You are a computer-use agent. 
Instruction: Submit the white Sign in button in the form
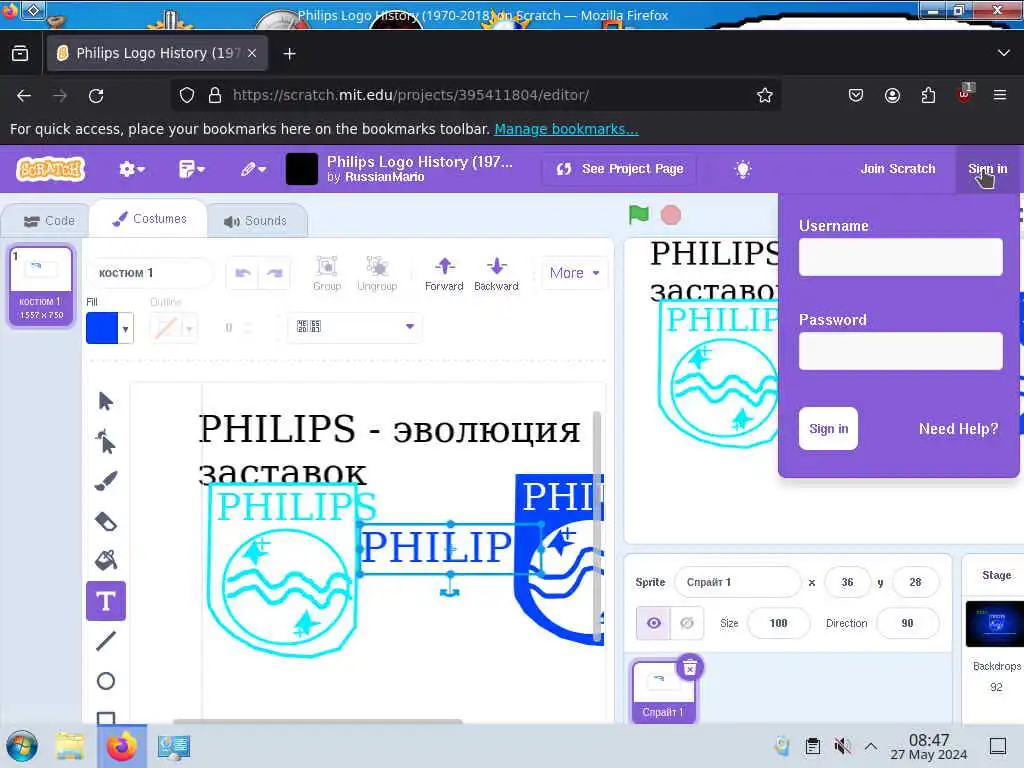pyautogui.click(x=828, y=428)
